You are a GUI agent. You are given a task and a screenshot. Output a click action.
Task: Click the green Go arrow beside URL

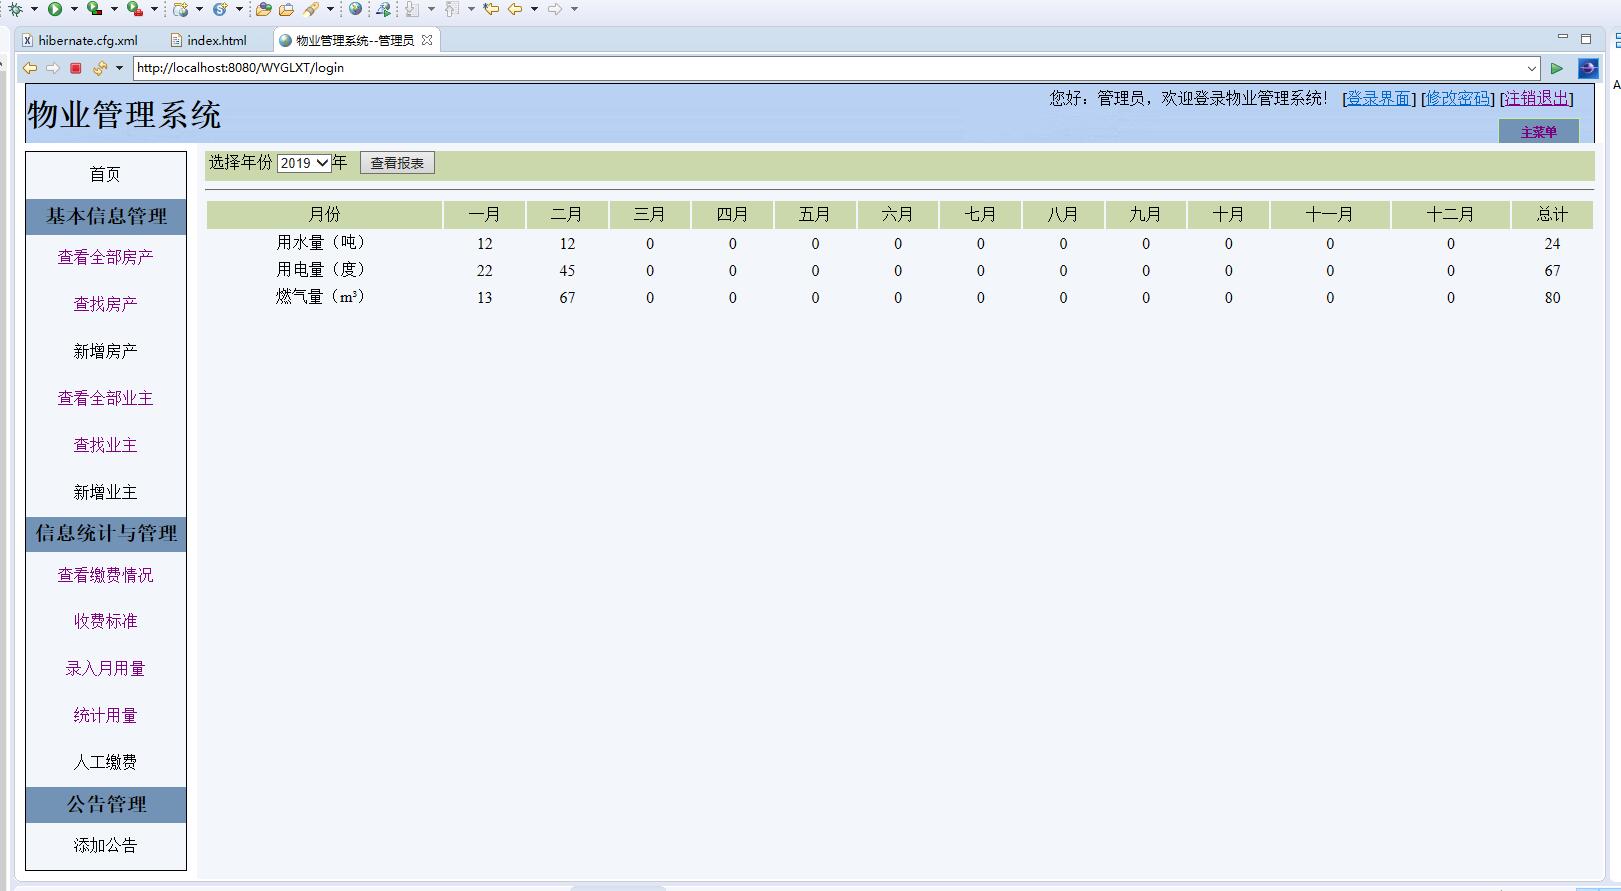pyautogui.click(x=1557, y=68)
